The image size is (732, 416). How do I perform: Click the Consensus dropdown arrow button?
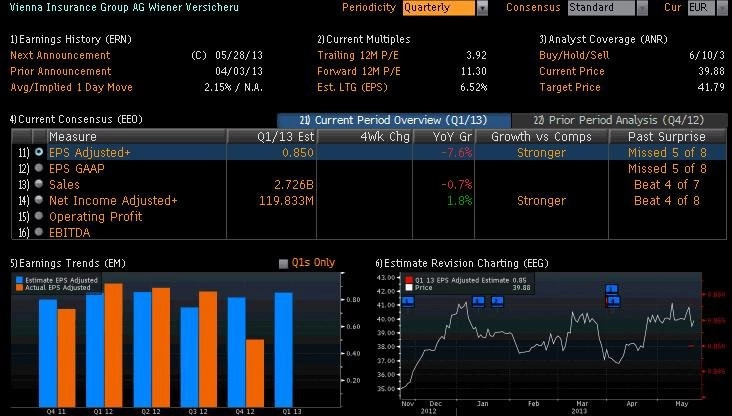click(x=642, y=8)
